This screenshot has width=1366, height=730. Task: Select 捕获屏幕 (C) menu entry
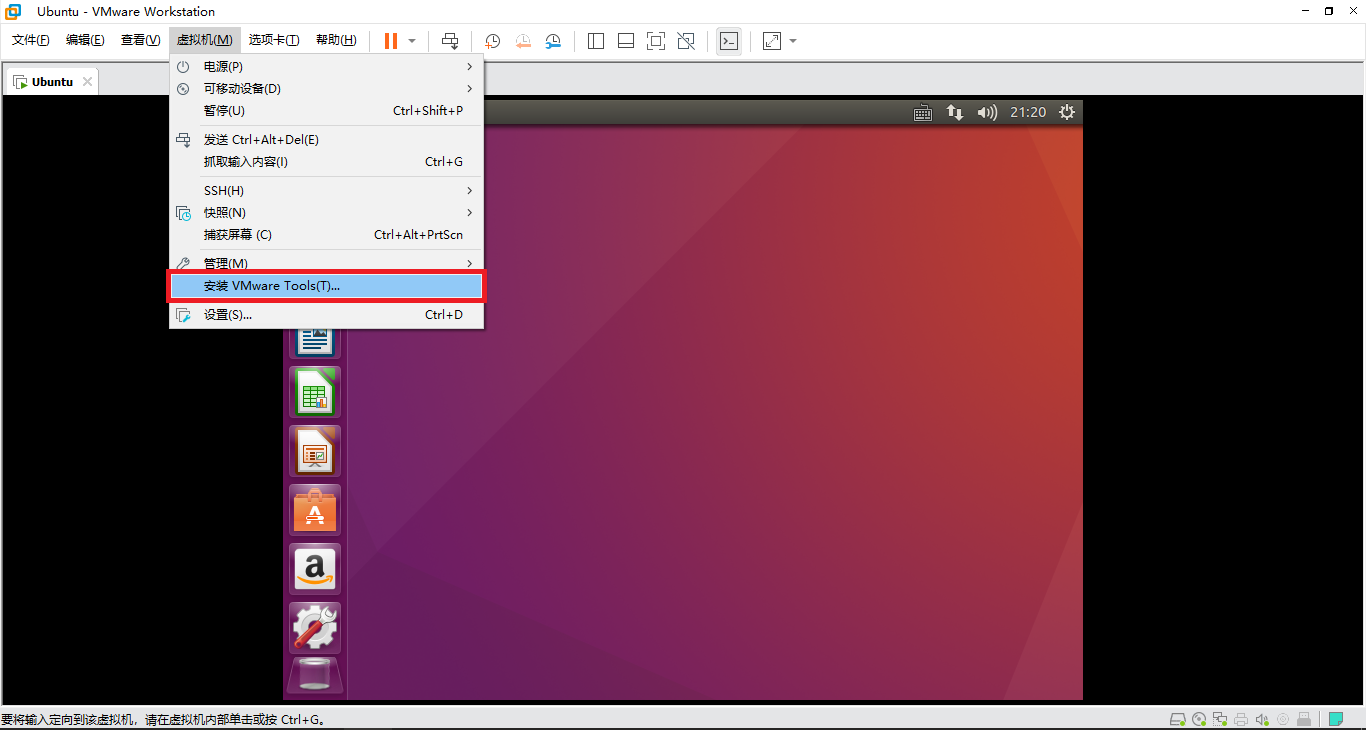[327, 235]
